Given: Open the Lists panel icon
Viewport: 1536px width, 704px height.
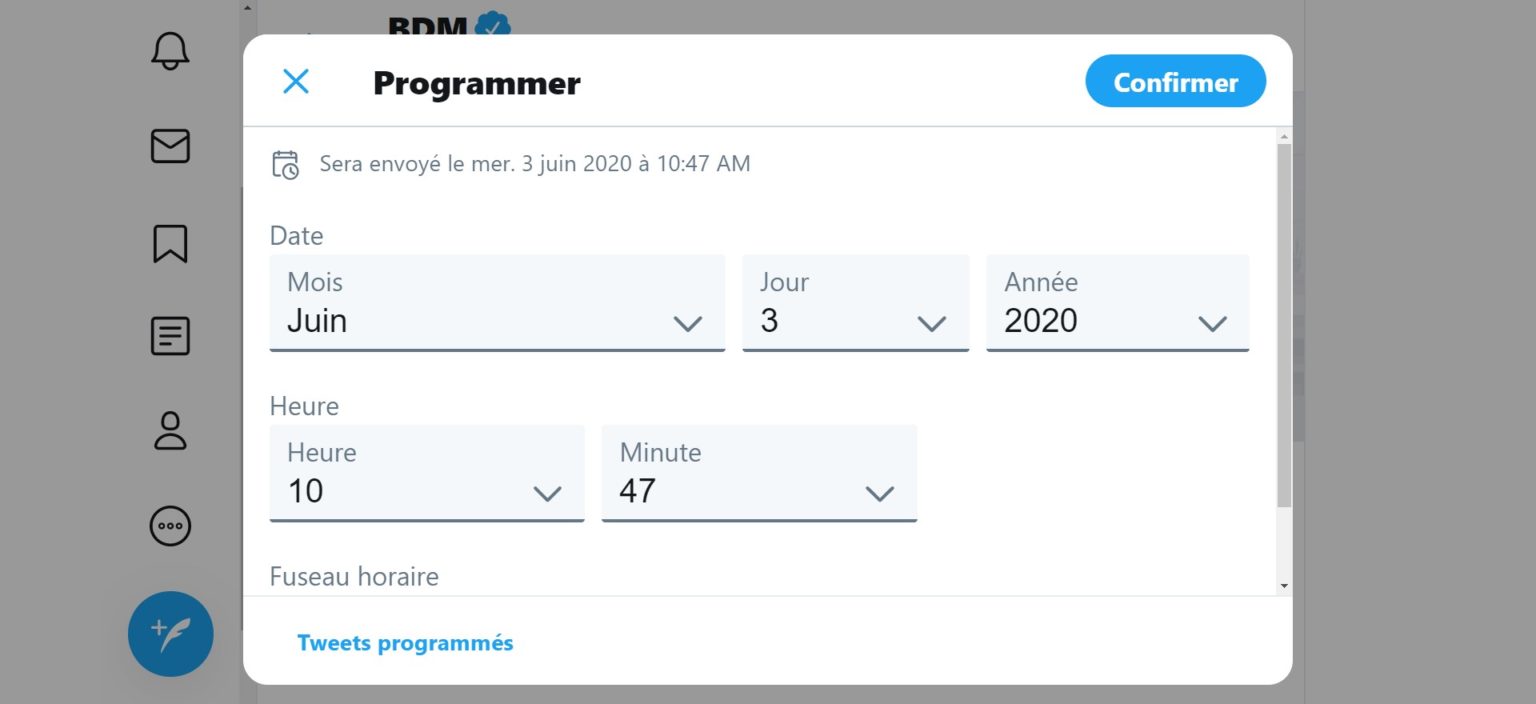Looking at the screenshot, I should 170,337.
